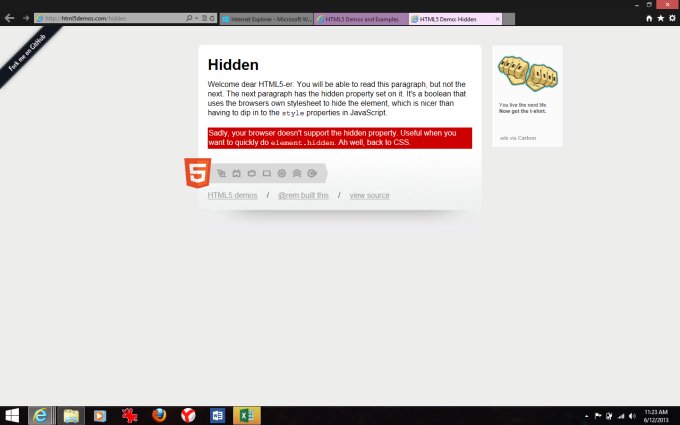Image resolution: width=680 pixels, height=425 pixels.
Task: Open Action Center flag icon in tray
Action: 598,416
